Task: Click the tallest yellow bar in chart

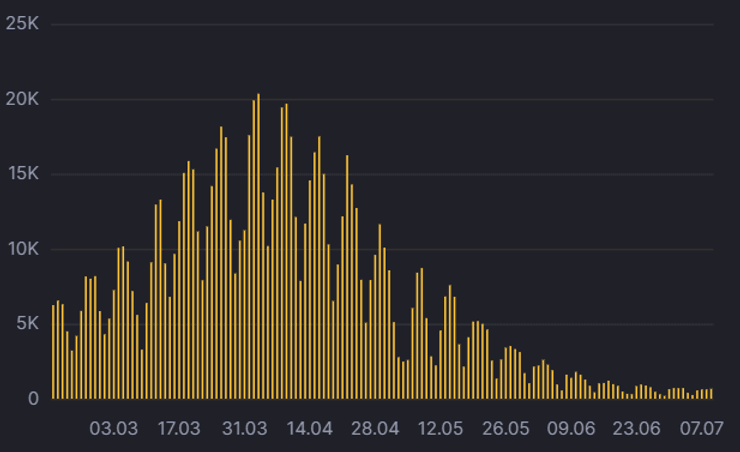Action: 258,250
